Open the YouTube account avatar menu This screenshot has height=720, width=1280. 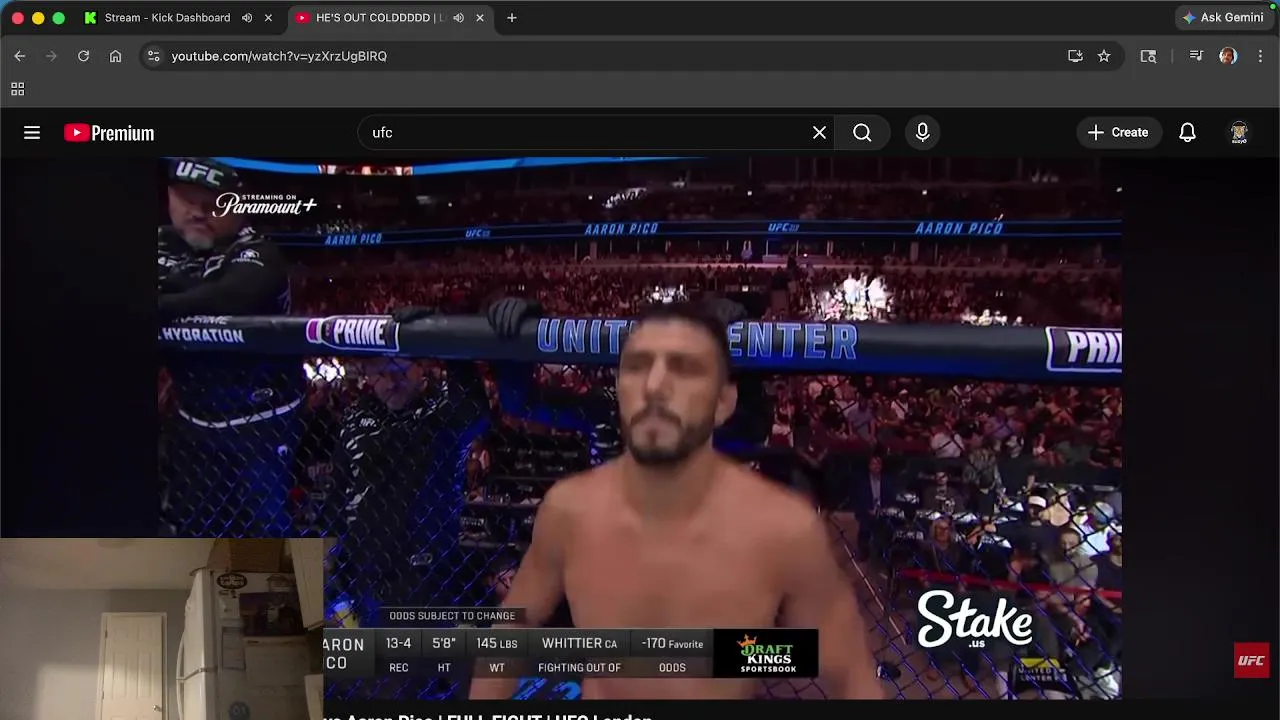pyautogui.click(x=1238, y=132)
